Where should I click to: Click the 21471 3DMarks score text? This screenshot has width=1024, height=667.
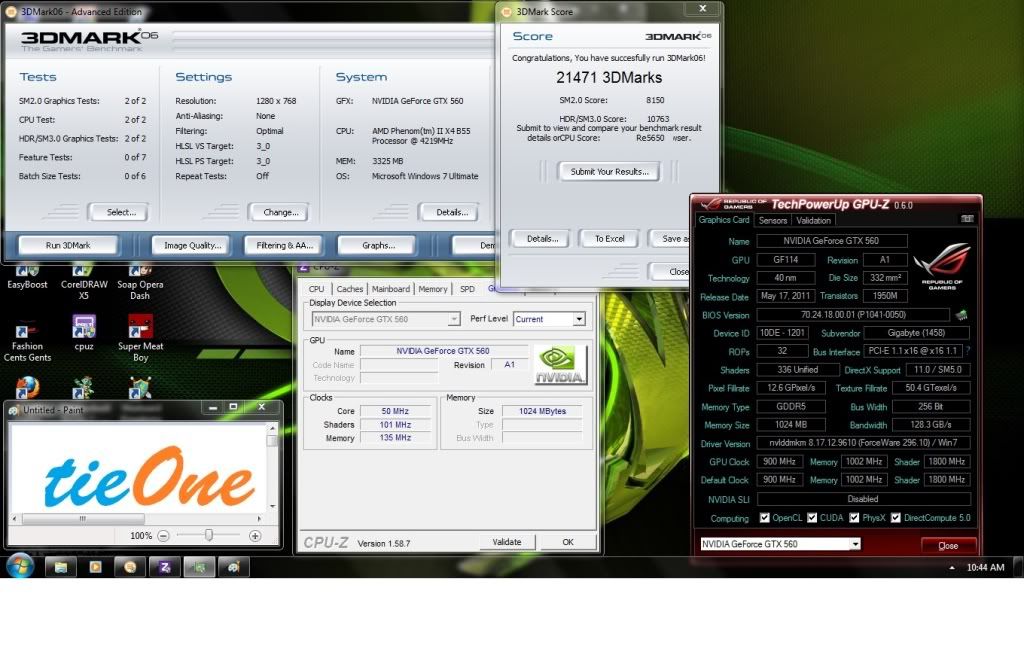[609, 77]
